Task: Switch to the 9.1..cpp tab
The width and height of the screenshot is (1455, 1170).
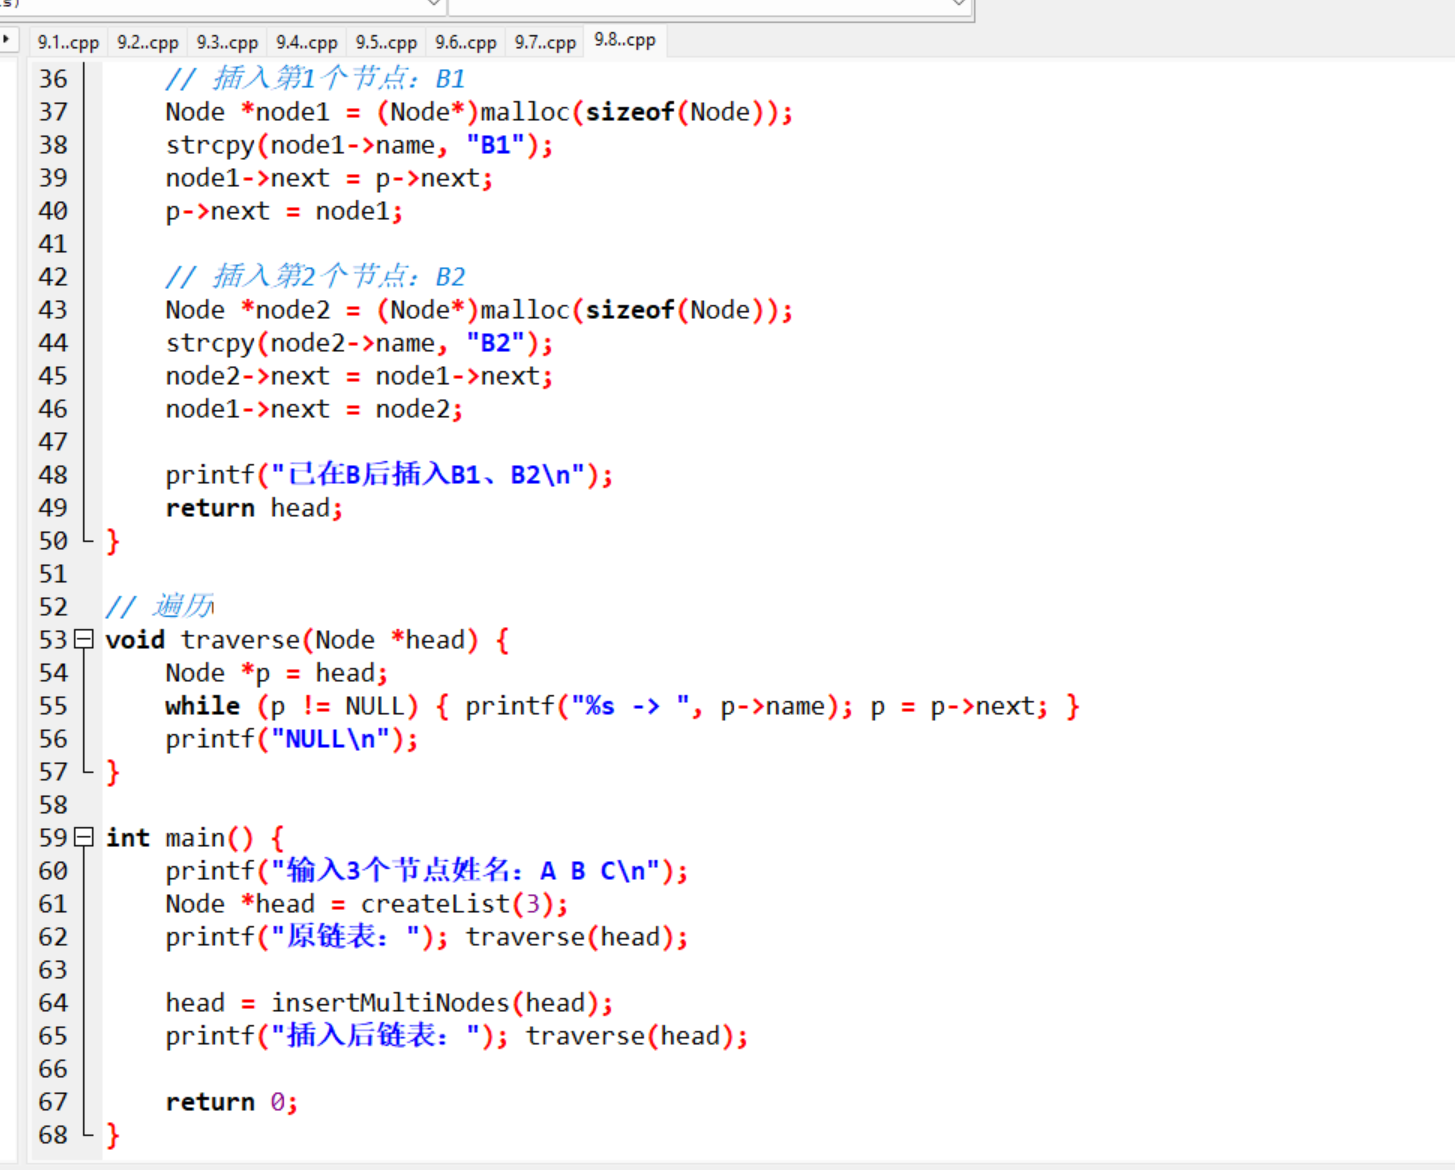Action: tap(68, 42)
